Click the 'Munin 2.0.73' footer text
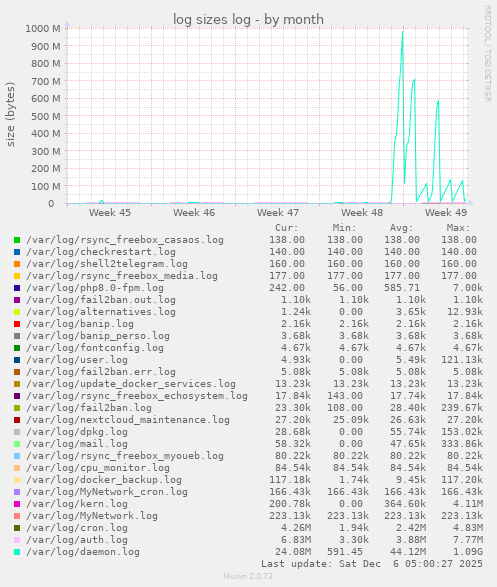The image size is (497, 587). (248, 576)
